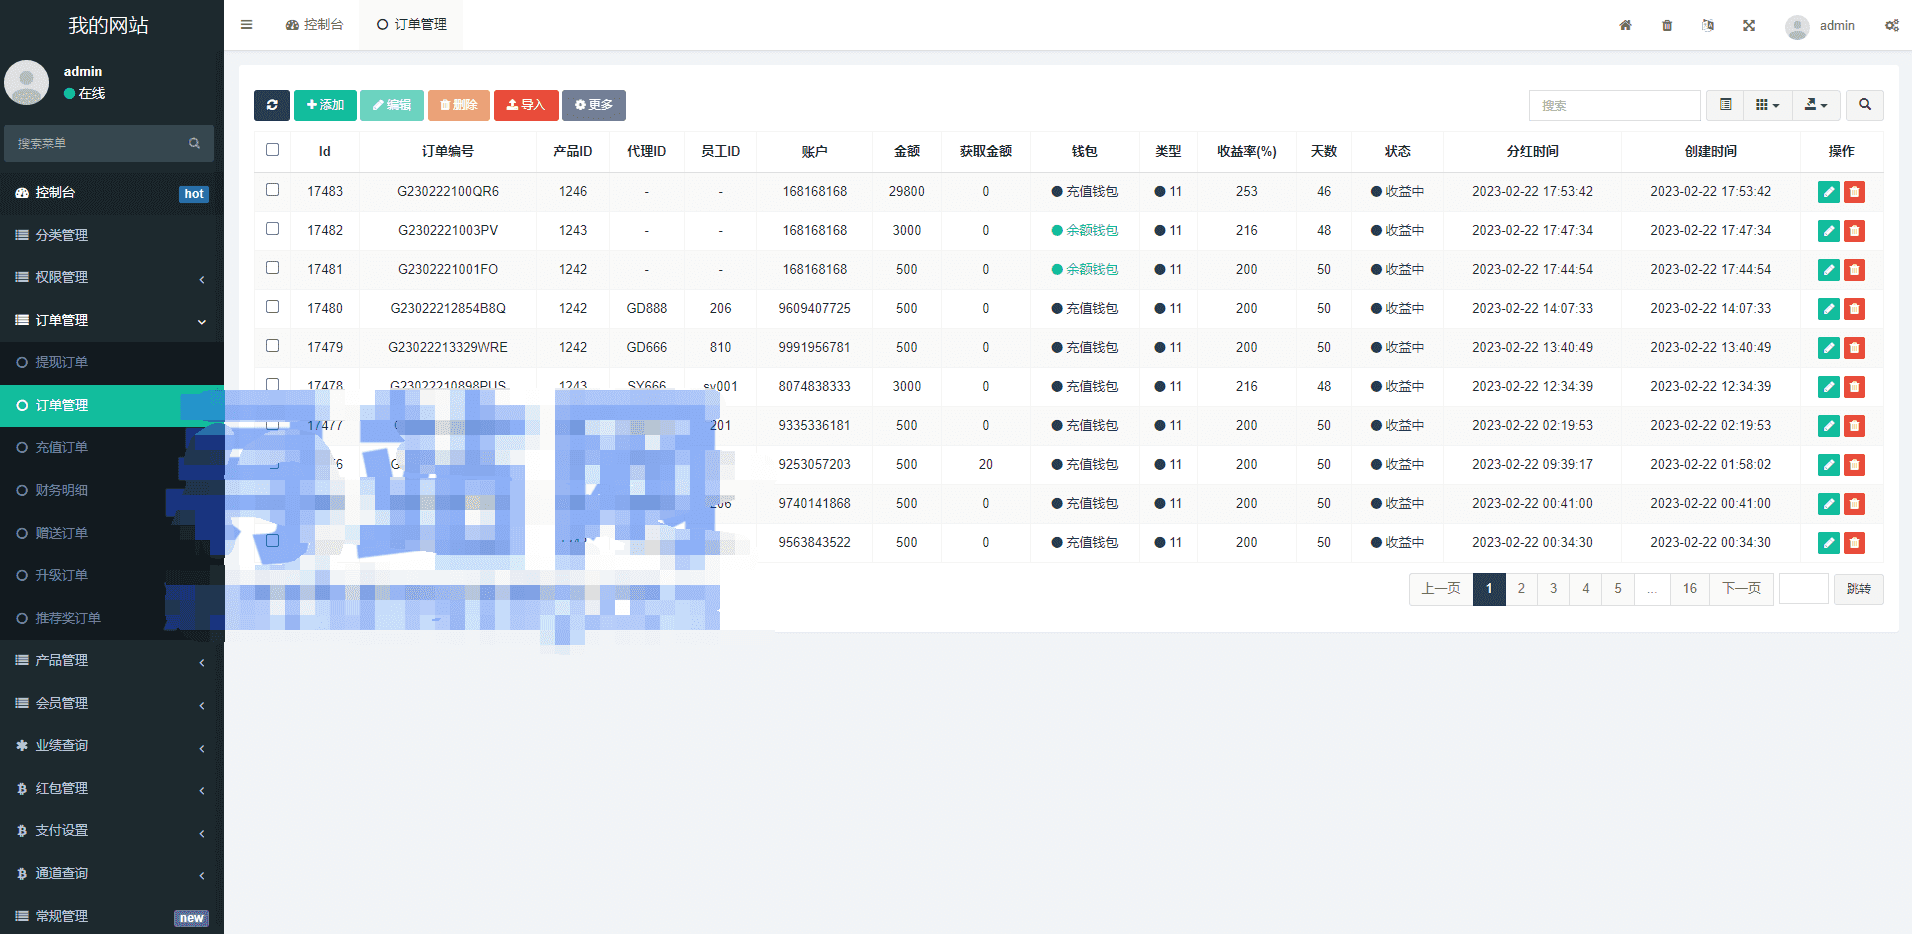The height and width of the screenshot is (944, 1912).
Task: Select checkbox for order 17481
Action: coord(272,268)
